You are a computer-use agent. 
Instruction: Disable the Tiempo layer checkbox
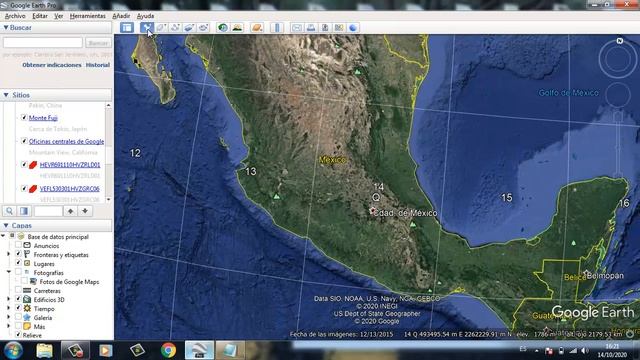[18, 308]
